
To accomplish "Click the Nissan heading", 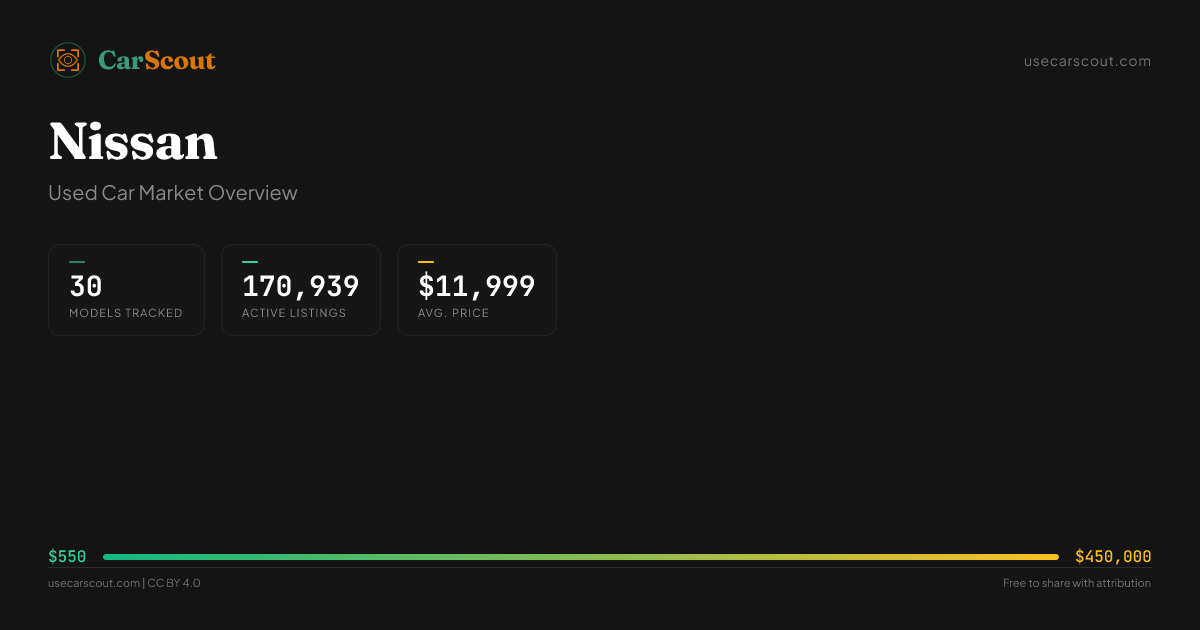I will point(133,142).
